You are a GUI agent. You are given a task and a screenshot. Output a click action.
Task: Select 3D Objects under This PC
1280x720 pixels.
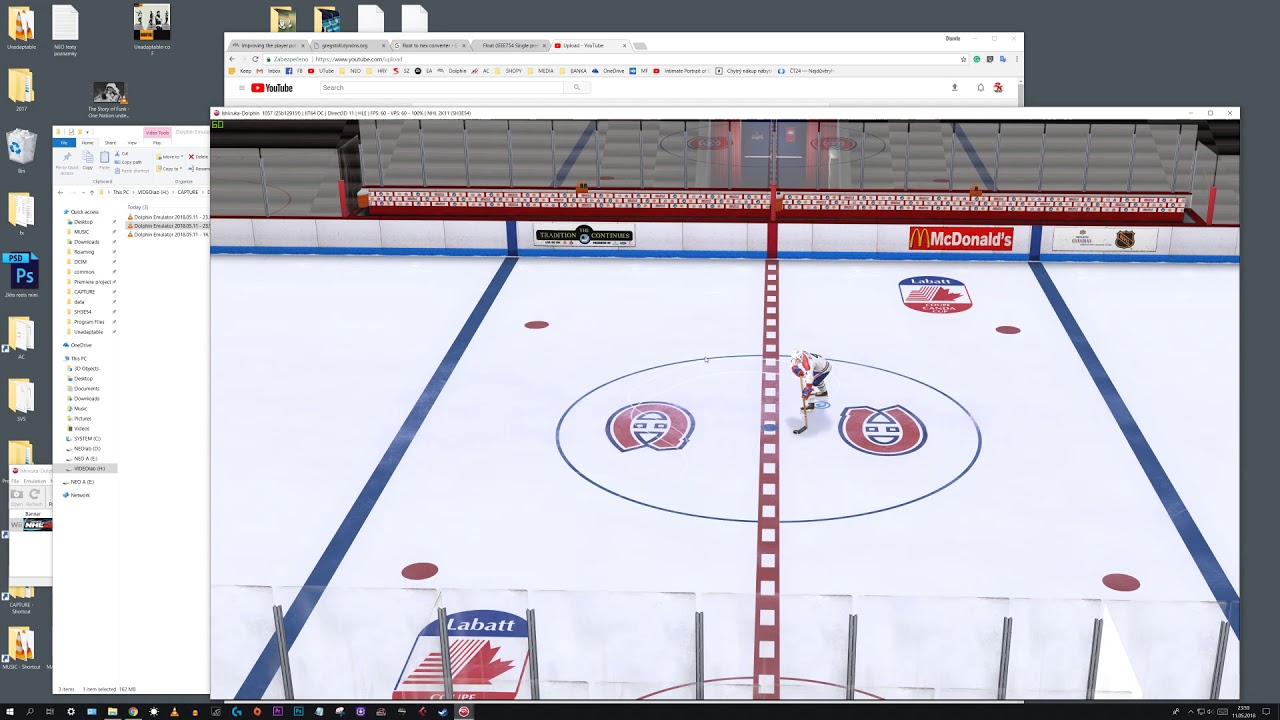[83, 368]
